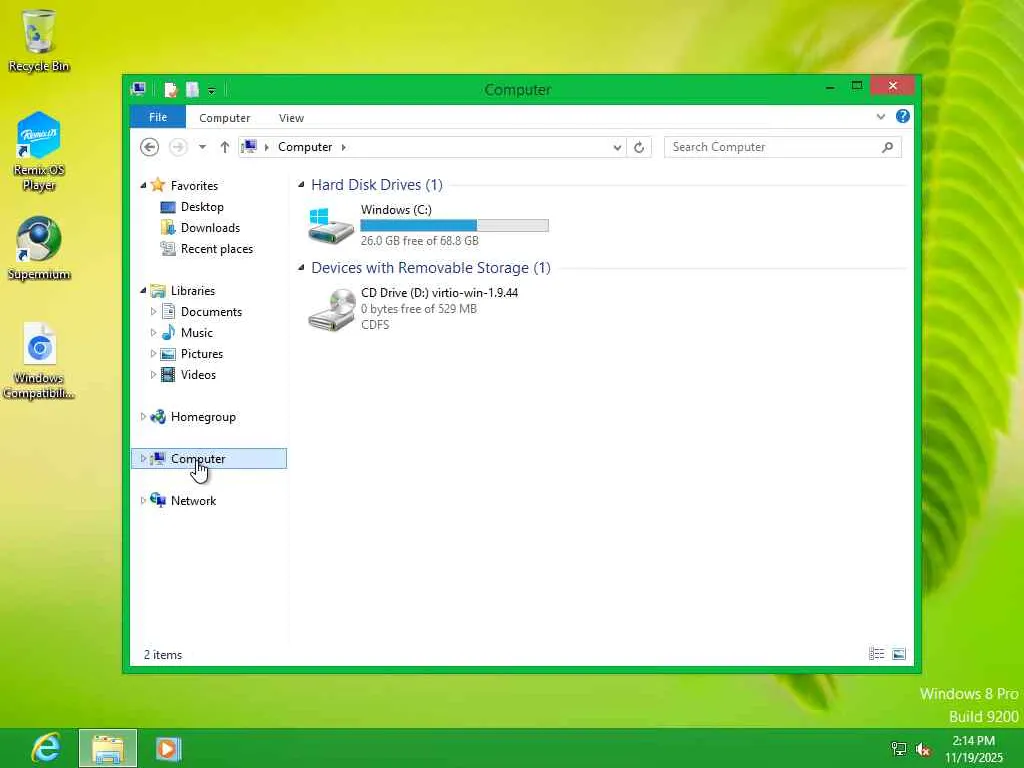The image size is (1024, 768).
Task: Click the File Explorer taskbar button
Action: [108, 748]
